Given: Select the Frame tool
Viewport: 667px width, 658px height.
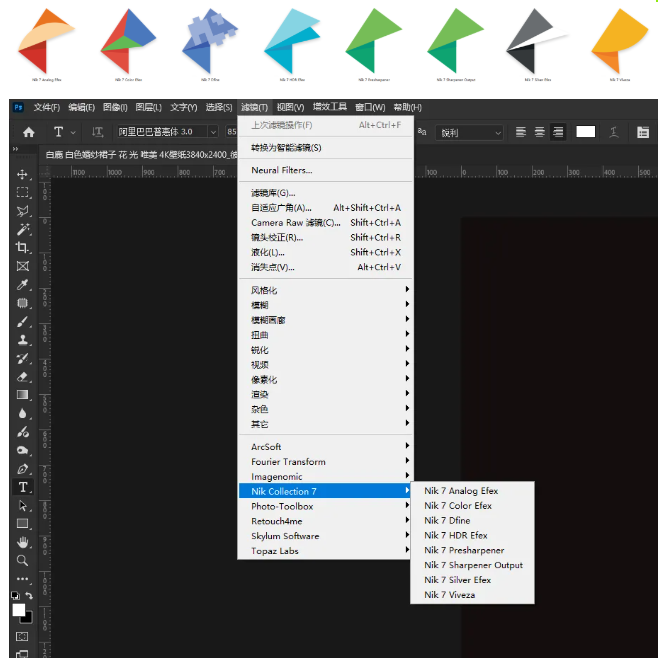Looking at the screenshot, I should point(23,266).
